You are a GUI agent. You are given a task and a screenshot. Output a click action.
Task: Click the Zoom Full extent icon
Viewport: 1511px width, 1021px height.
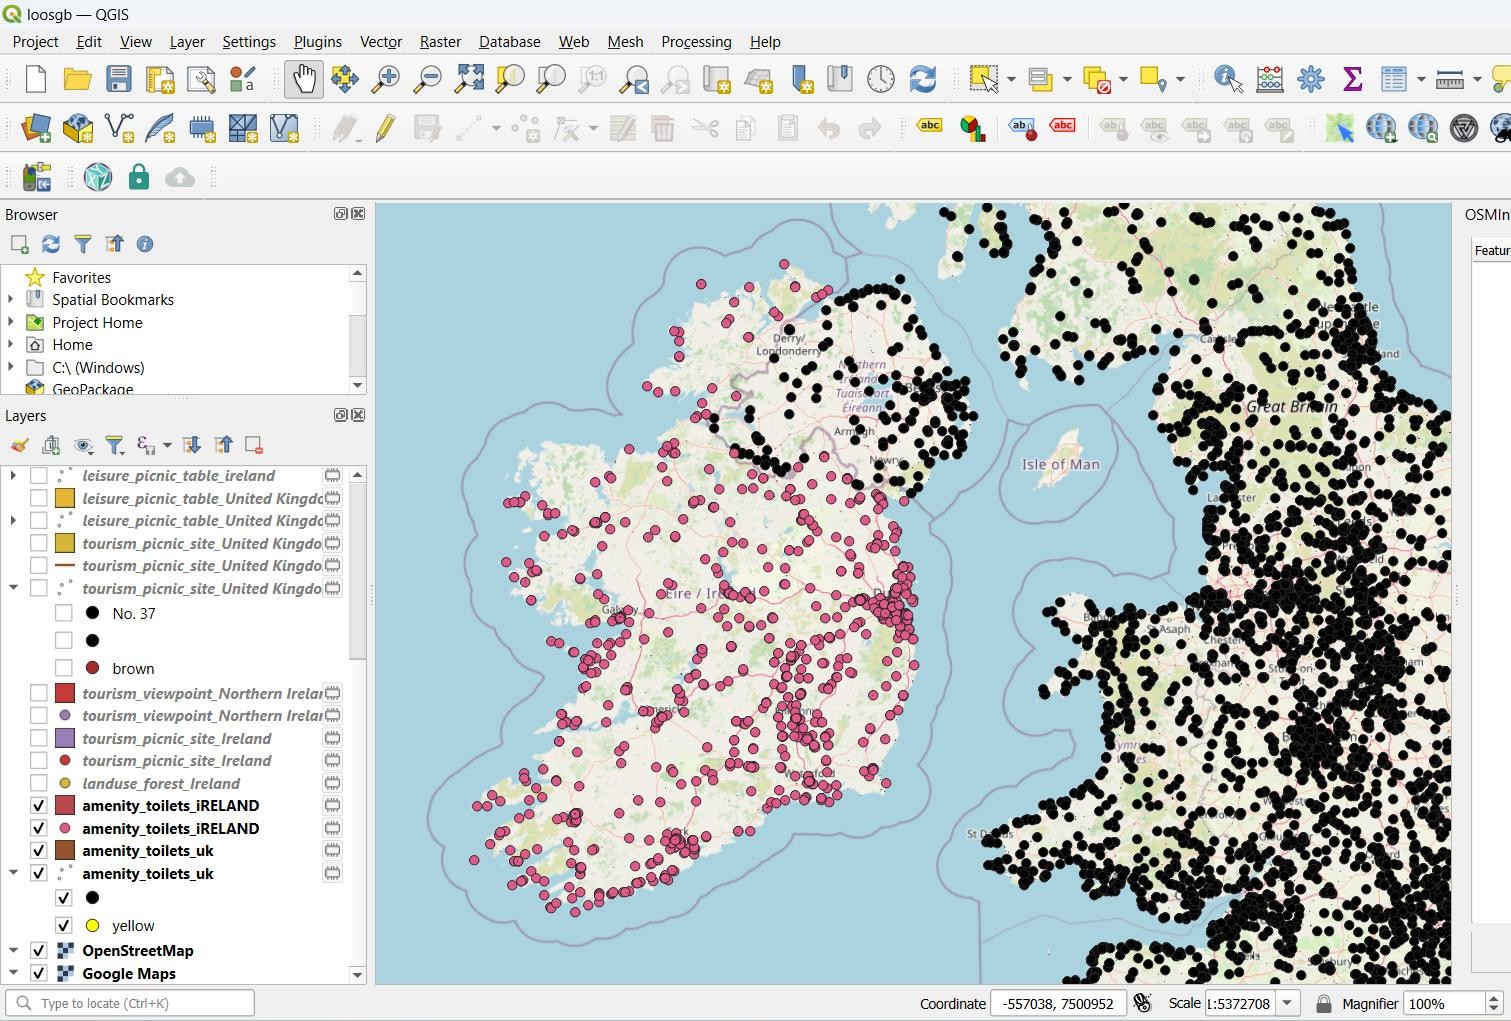(x=469, y=79)
